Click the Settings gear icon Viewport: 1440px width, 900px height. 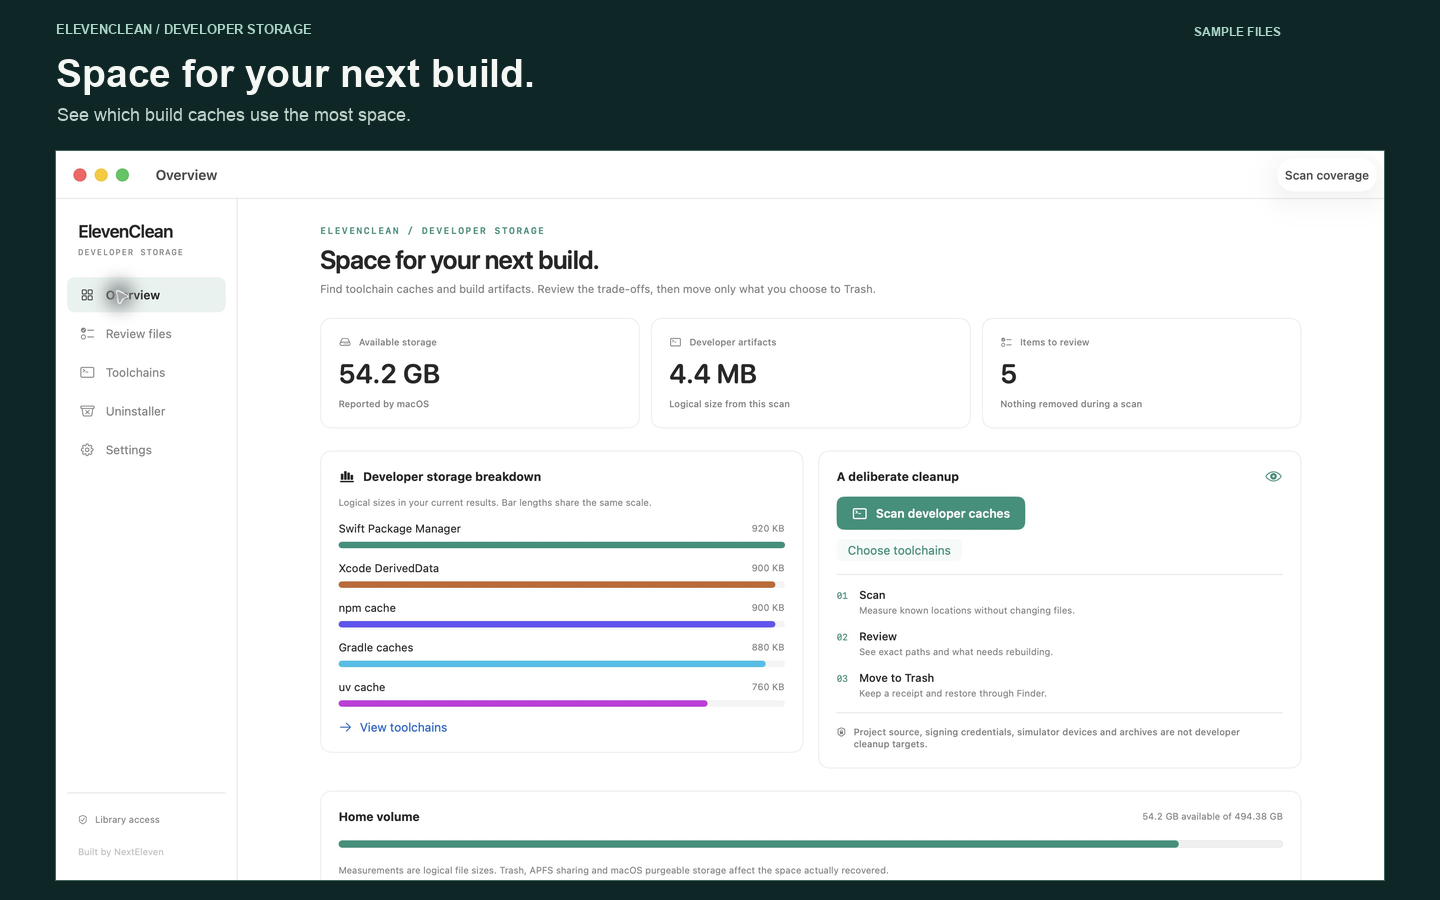(87, 450)
